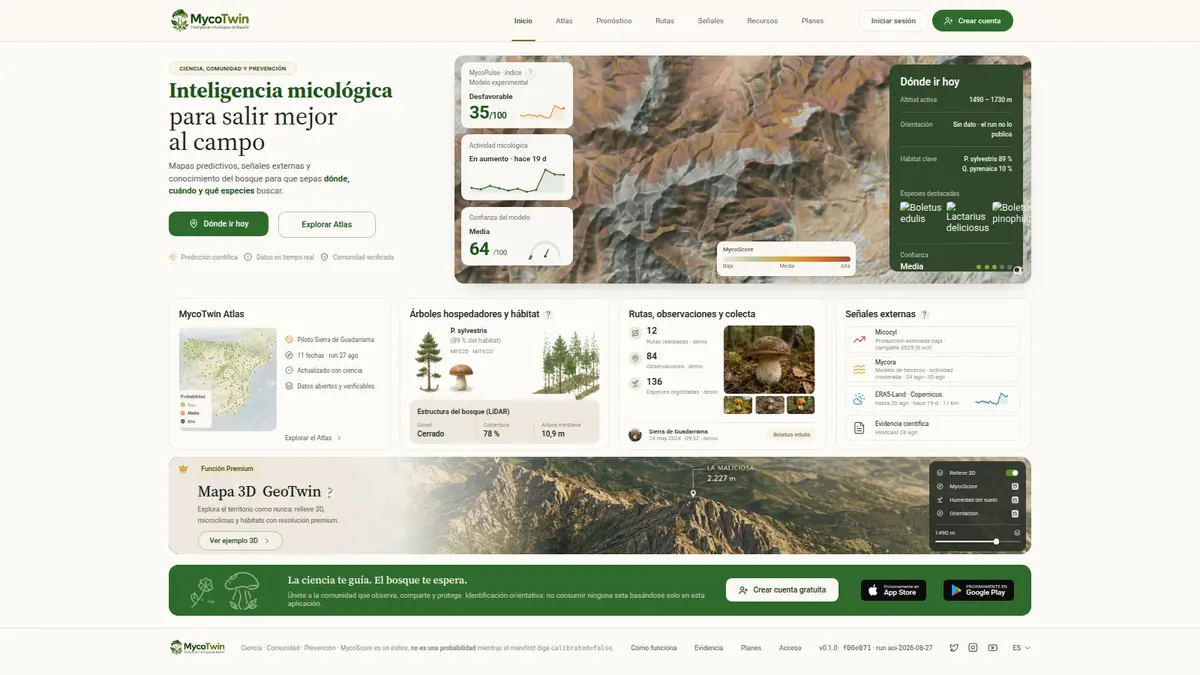Click the cube icon beside Relieve 3D
1200x675 pixels.
point(939,472)
